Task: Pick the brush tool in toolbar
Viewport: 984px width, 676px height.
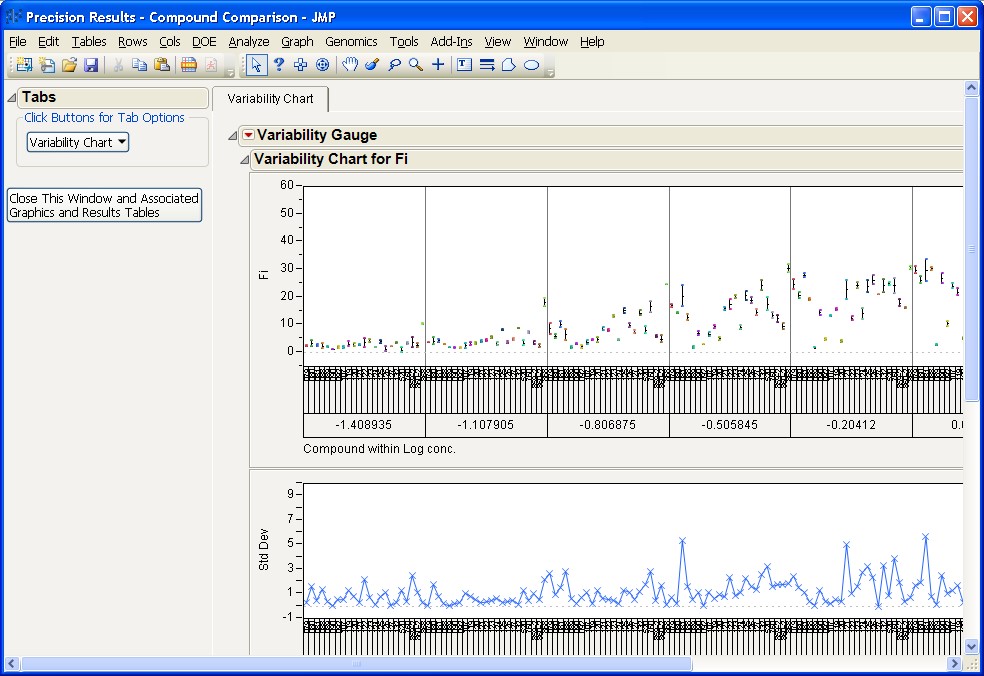Action: (371, 65)
